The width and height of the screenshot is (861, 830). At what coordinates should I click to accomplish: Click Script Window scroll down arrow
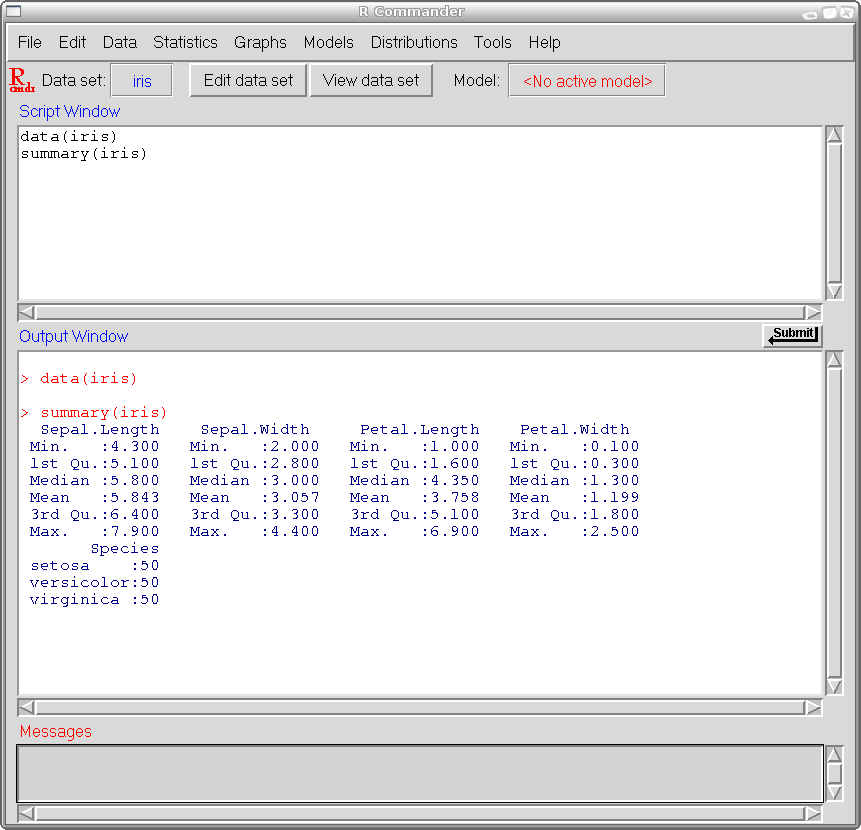834,291
